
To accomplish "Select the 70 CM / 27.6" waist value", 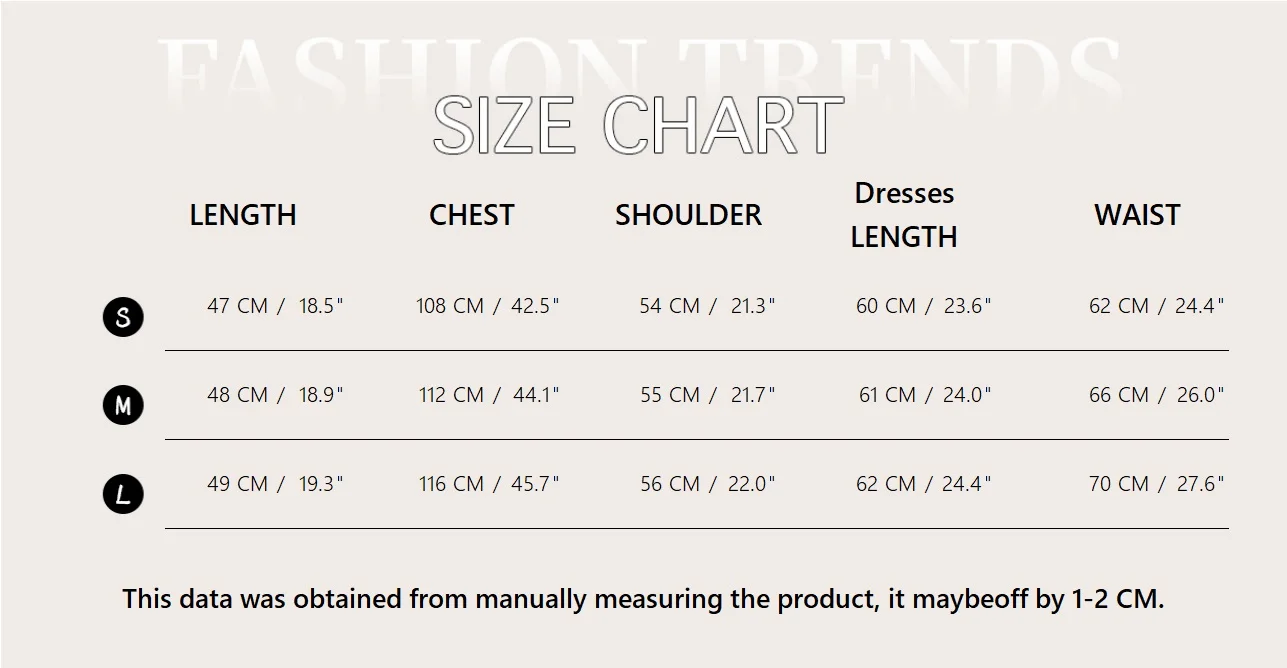I will pos(1156,484).
